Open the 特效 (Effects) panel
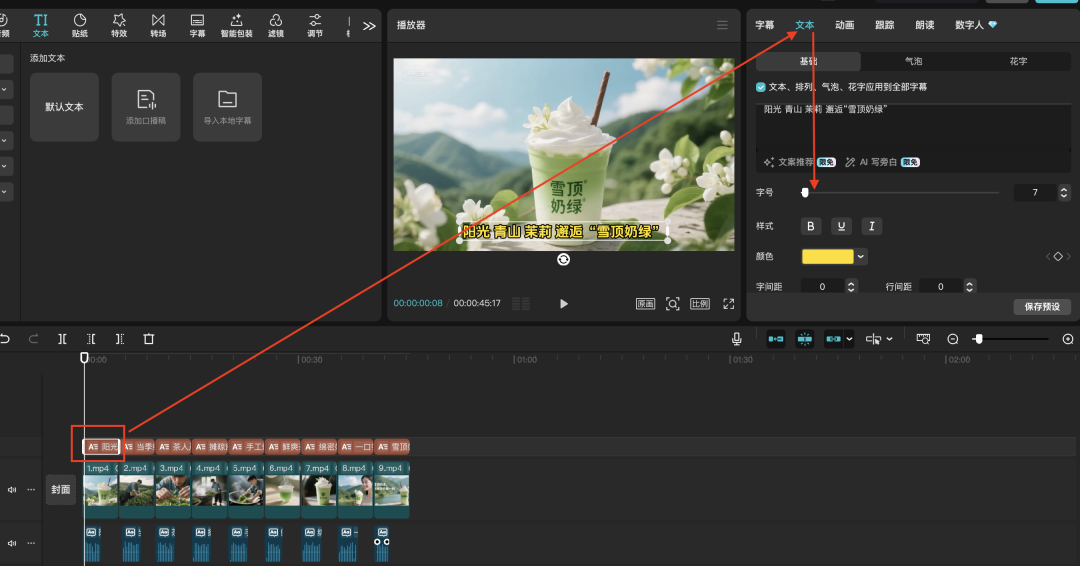The image size is (1080, 566). [119, 25]
